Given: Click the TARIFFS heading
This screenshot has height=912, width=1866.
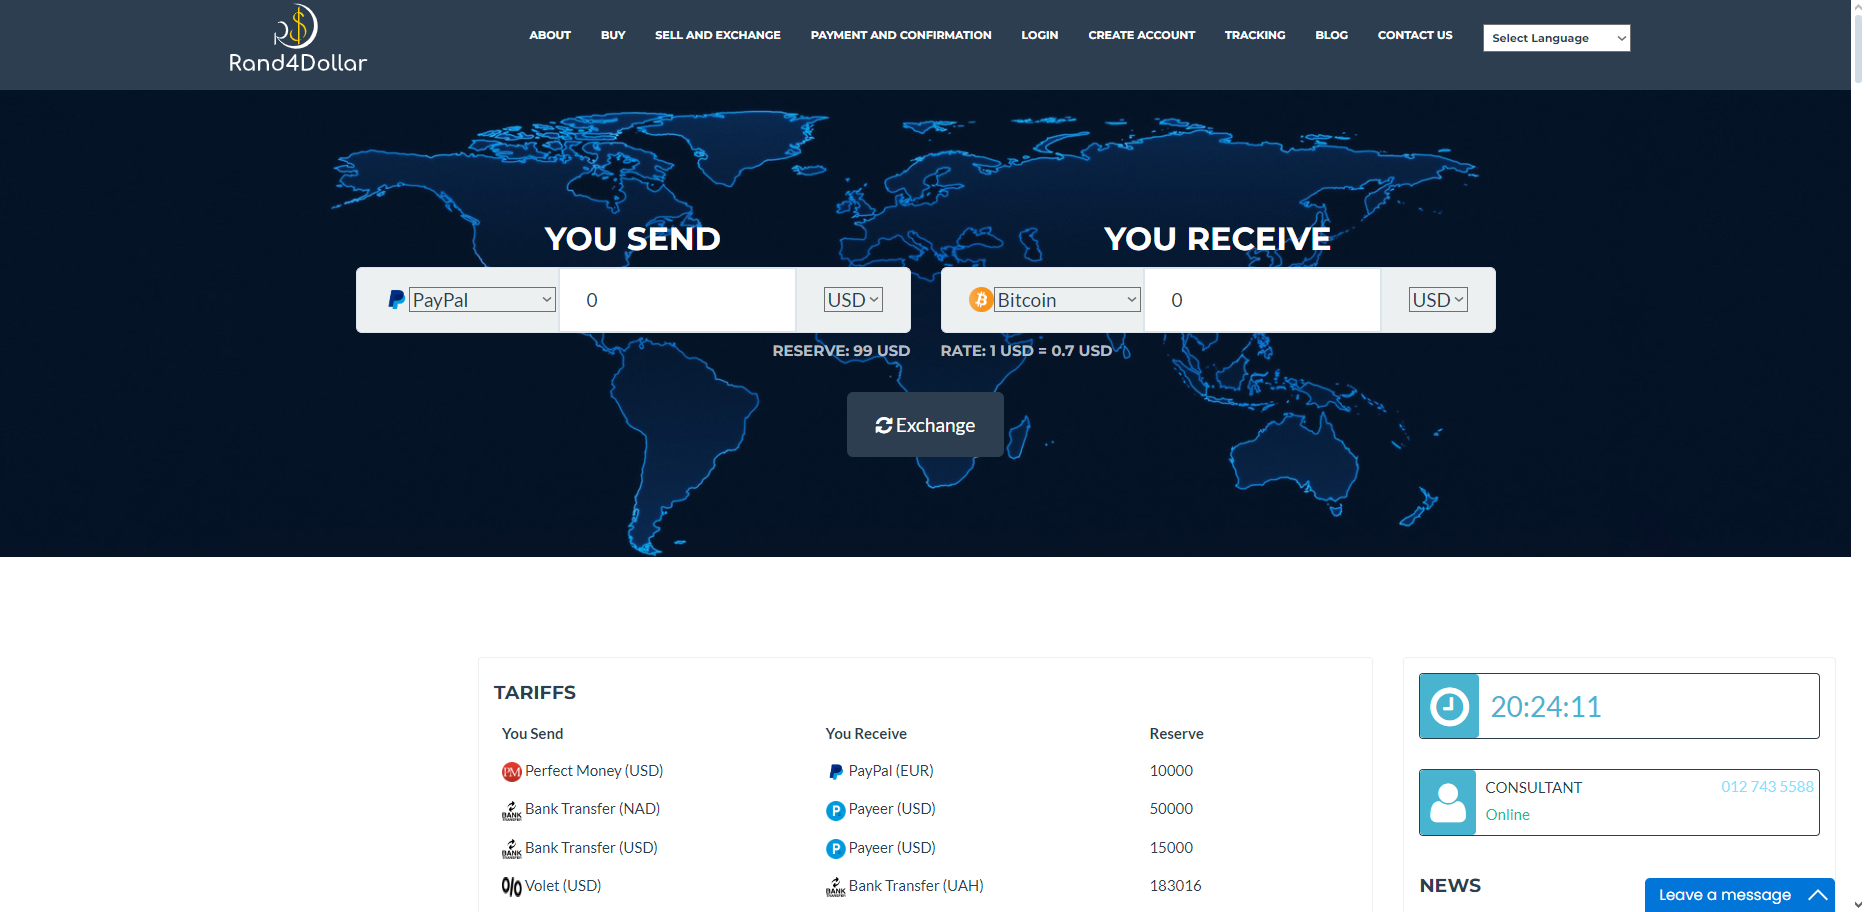Looking at the screenshot, I should 535,692.
